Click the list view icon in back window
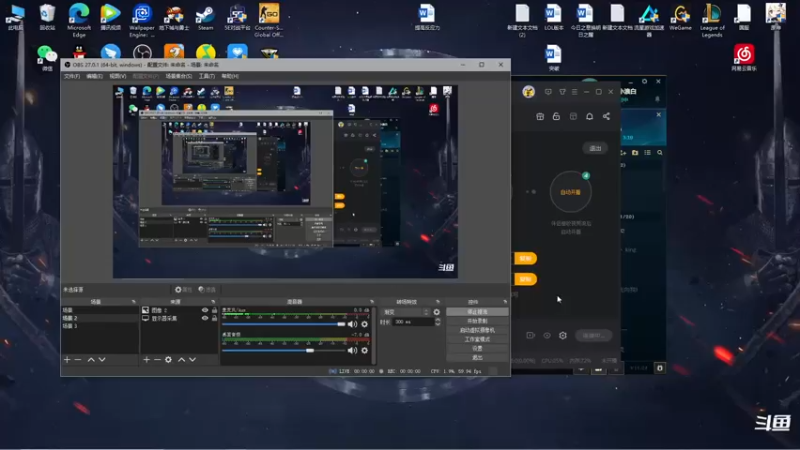 click(647, 153)
